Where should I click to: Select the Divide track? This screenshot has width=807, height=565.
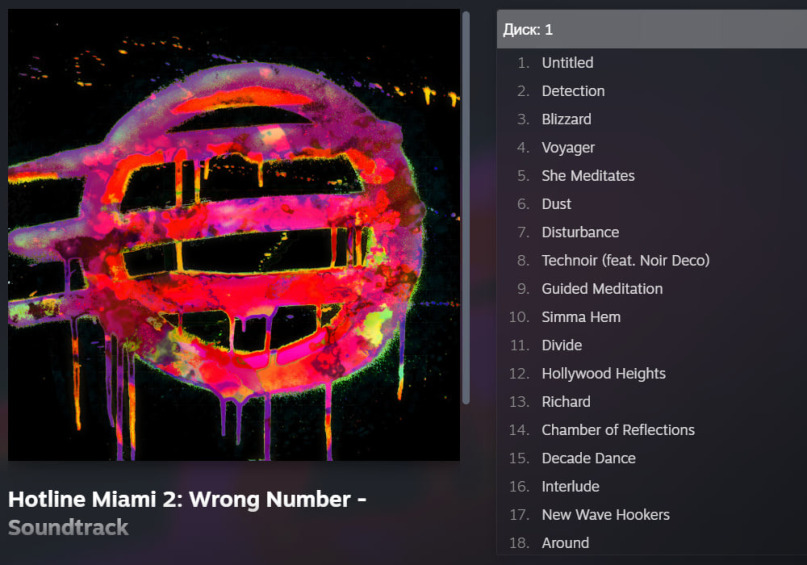point(652,345)
